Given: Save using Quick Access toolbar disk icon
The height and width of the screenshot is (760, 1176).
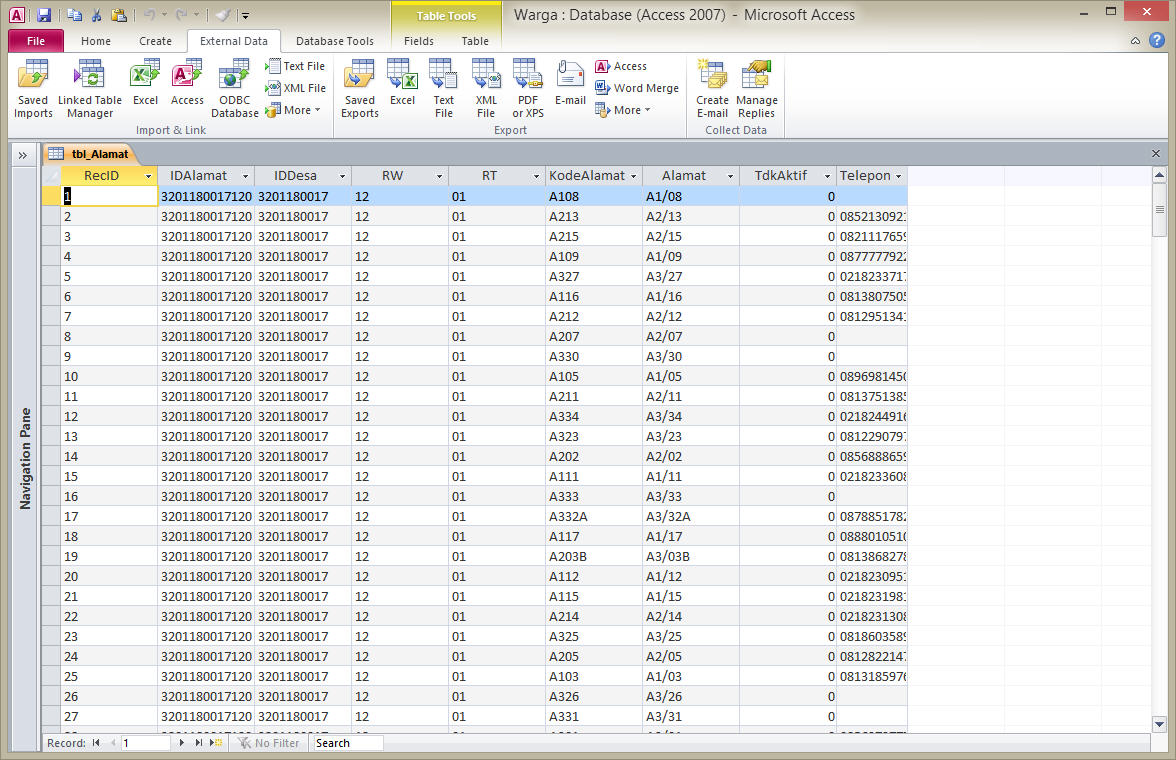Looking at the screenshot, I should (44, 15).
